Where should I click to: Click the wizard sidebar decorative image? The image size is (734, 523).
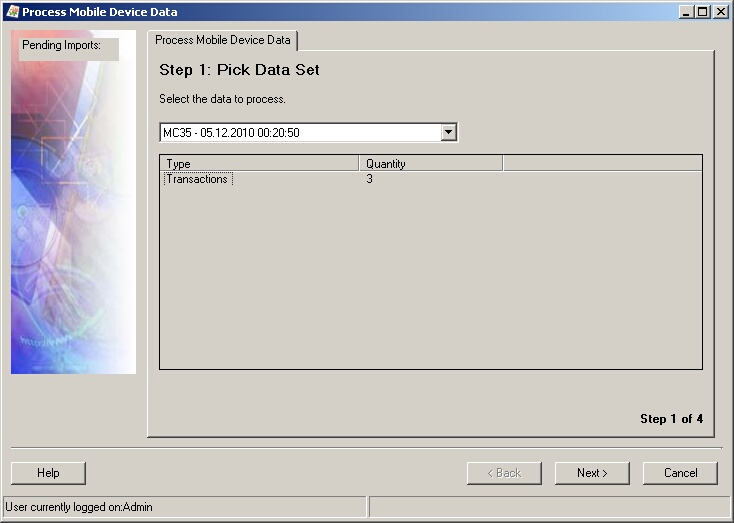[x=73, y=202]
